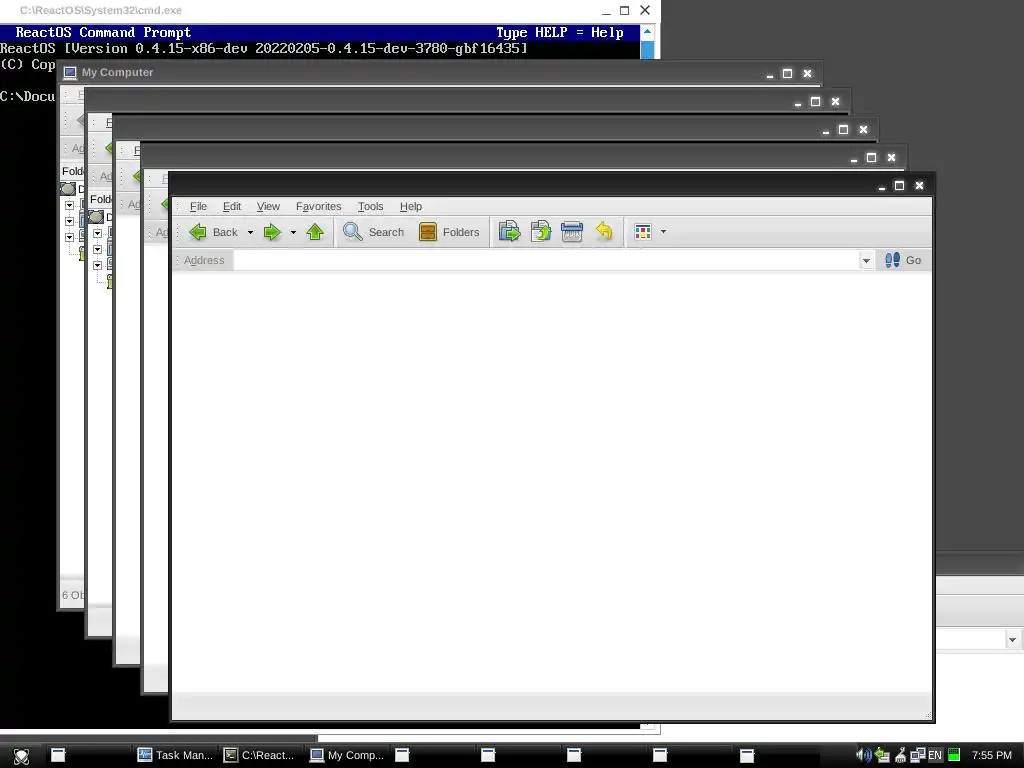Image resolution: width=1024 pixels, height=768 pixels.
Task: Open the Favorites menu
Action: click(319, 206)
